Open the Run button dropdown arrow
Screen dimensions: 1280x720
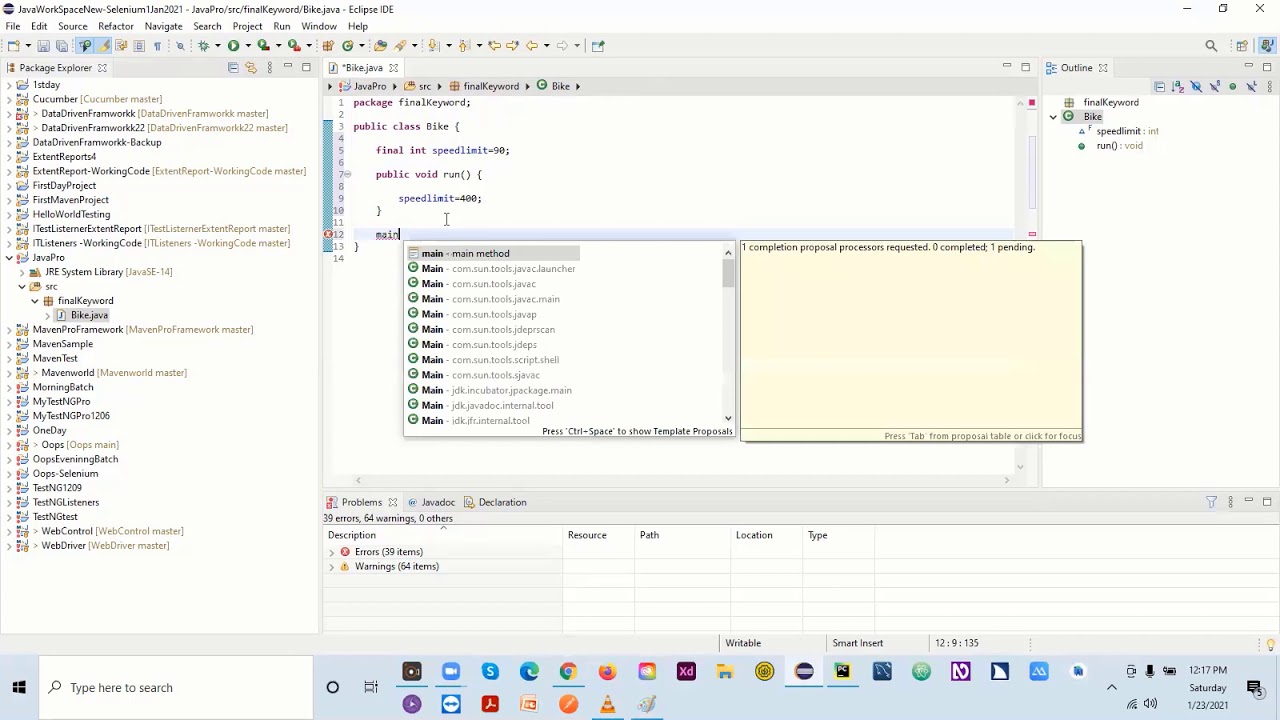pos(248,45)
